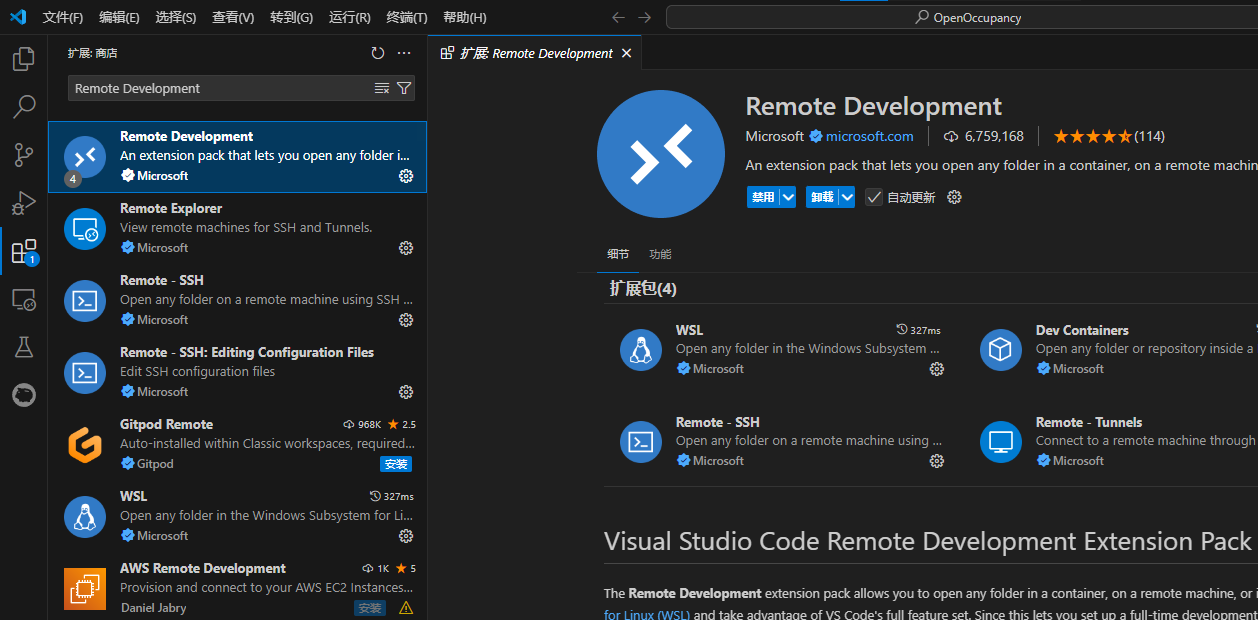1258x620 pixels.
Task: Open gear of WSL card in extension pack
Action: [x=937, y=369]
